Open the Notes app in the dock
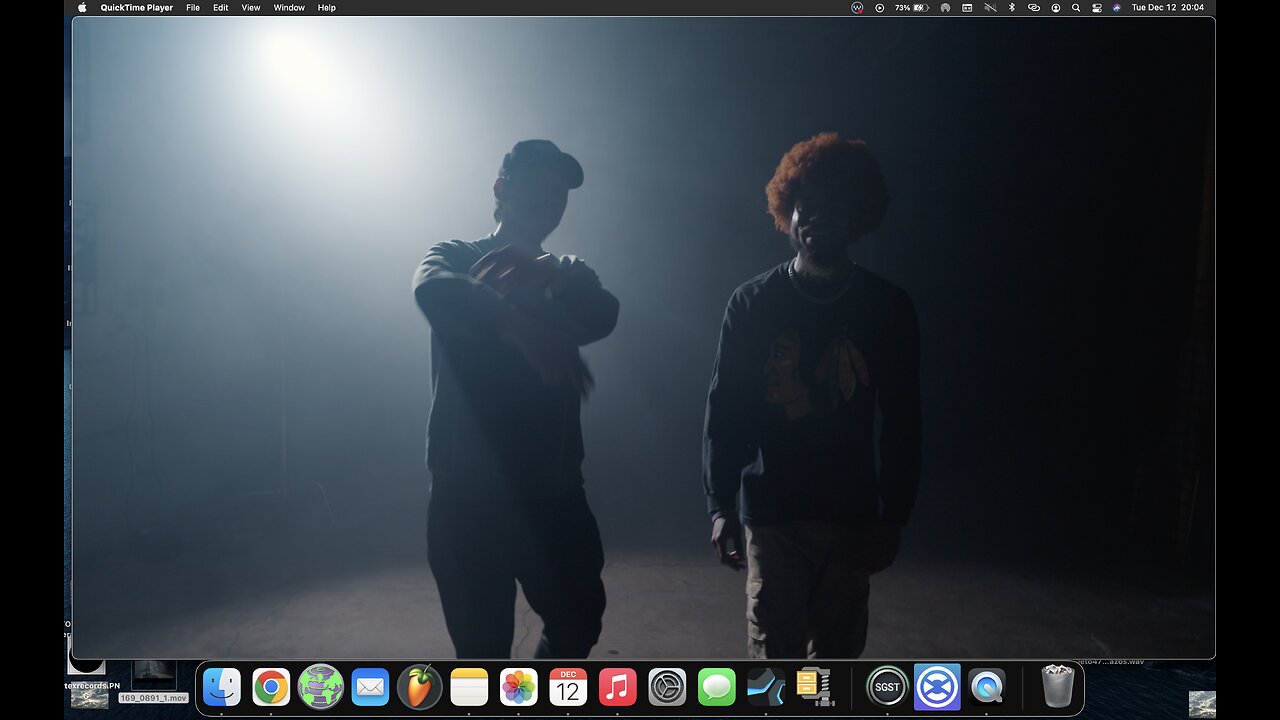 (x=469, y=687)
